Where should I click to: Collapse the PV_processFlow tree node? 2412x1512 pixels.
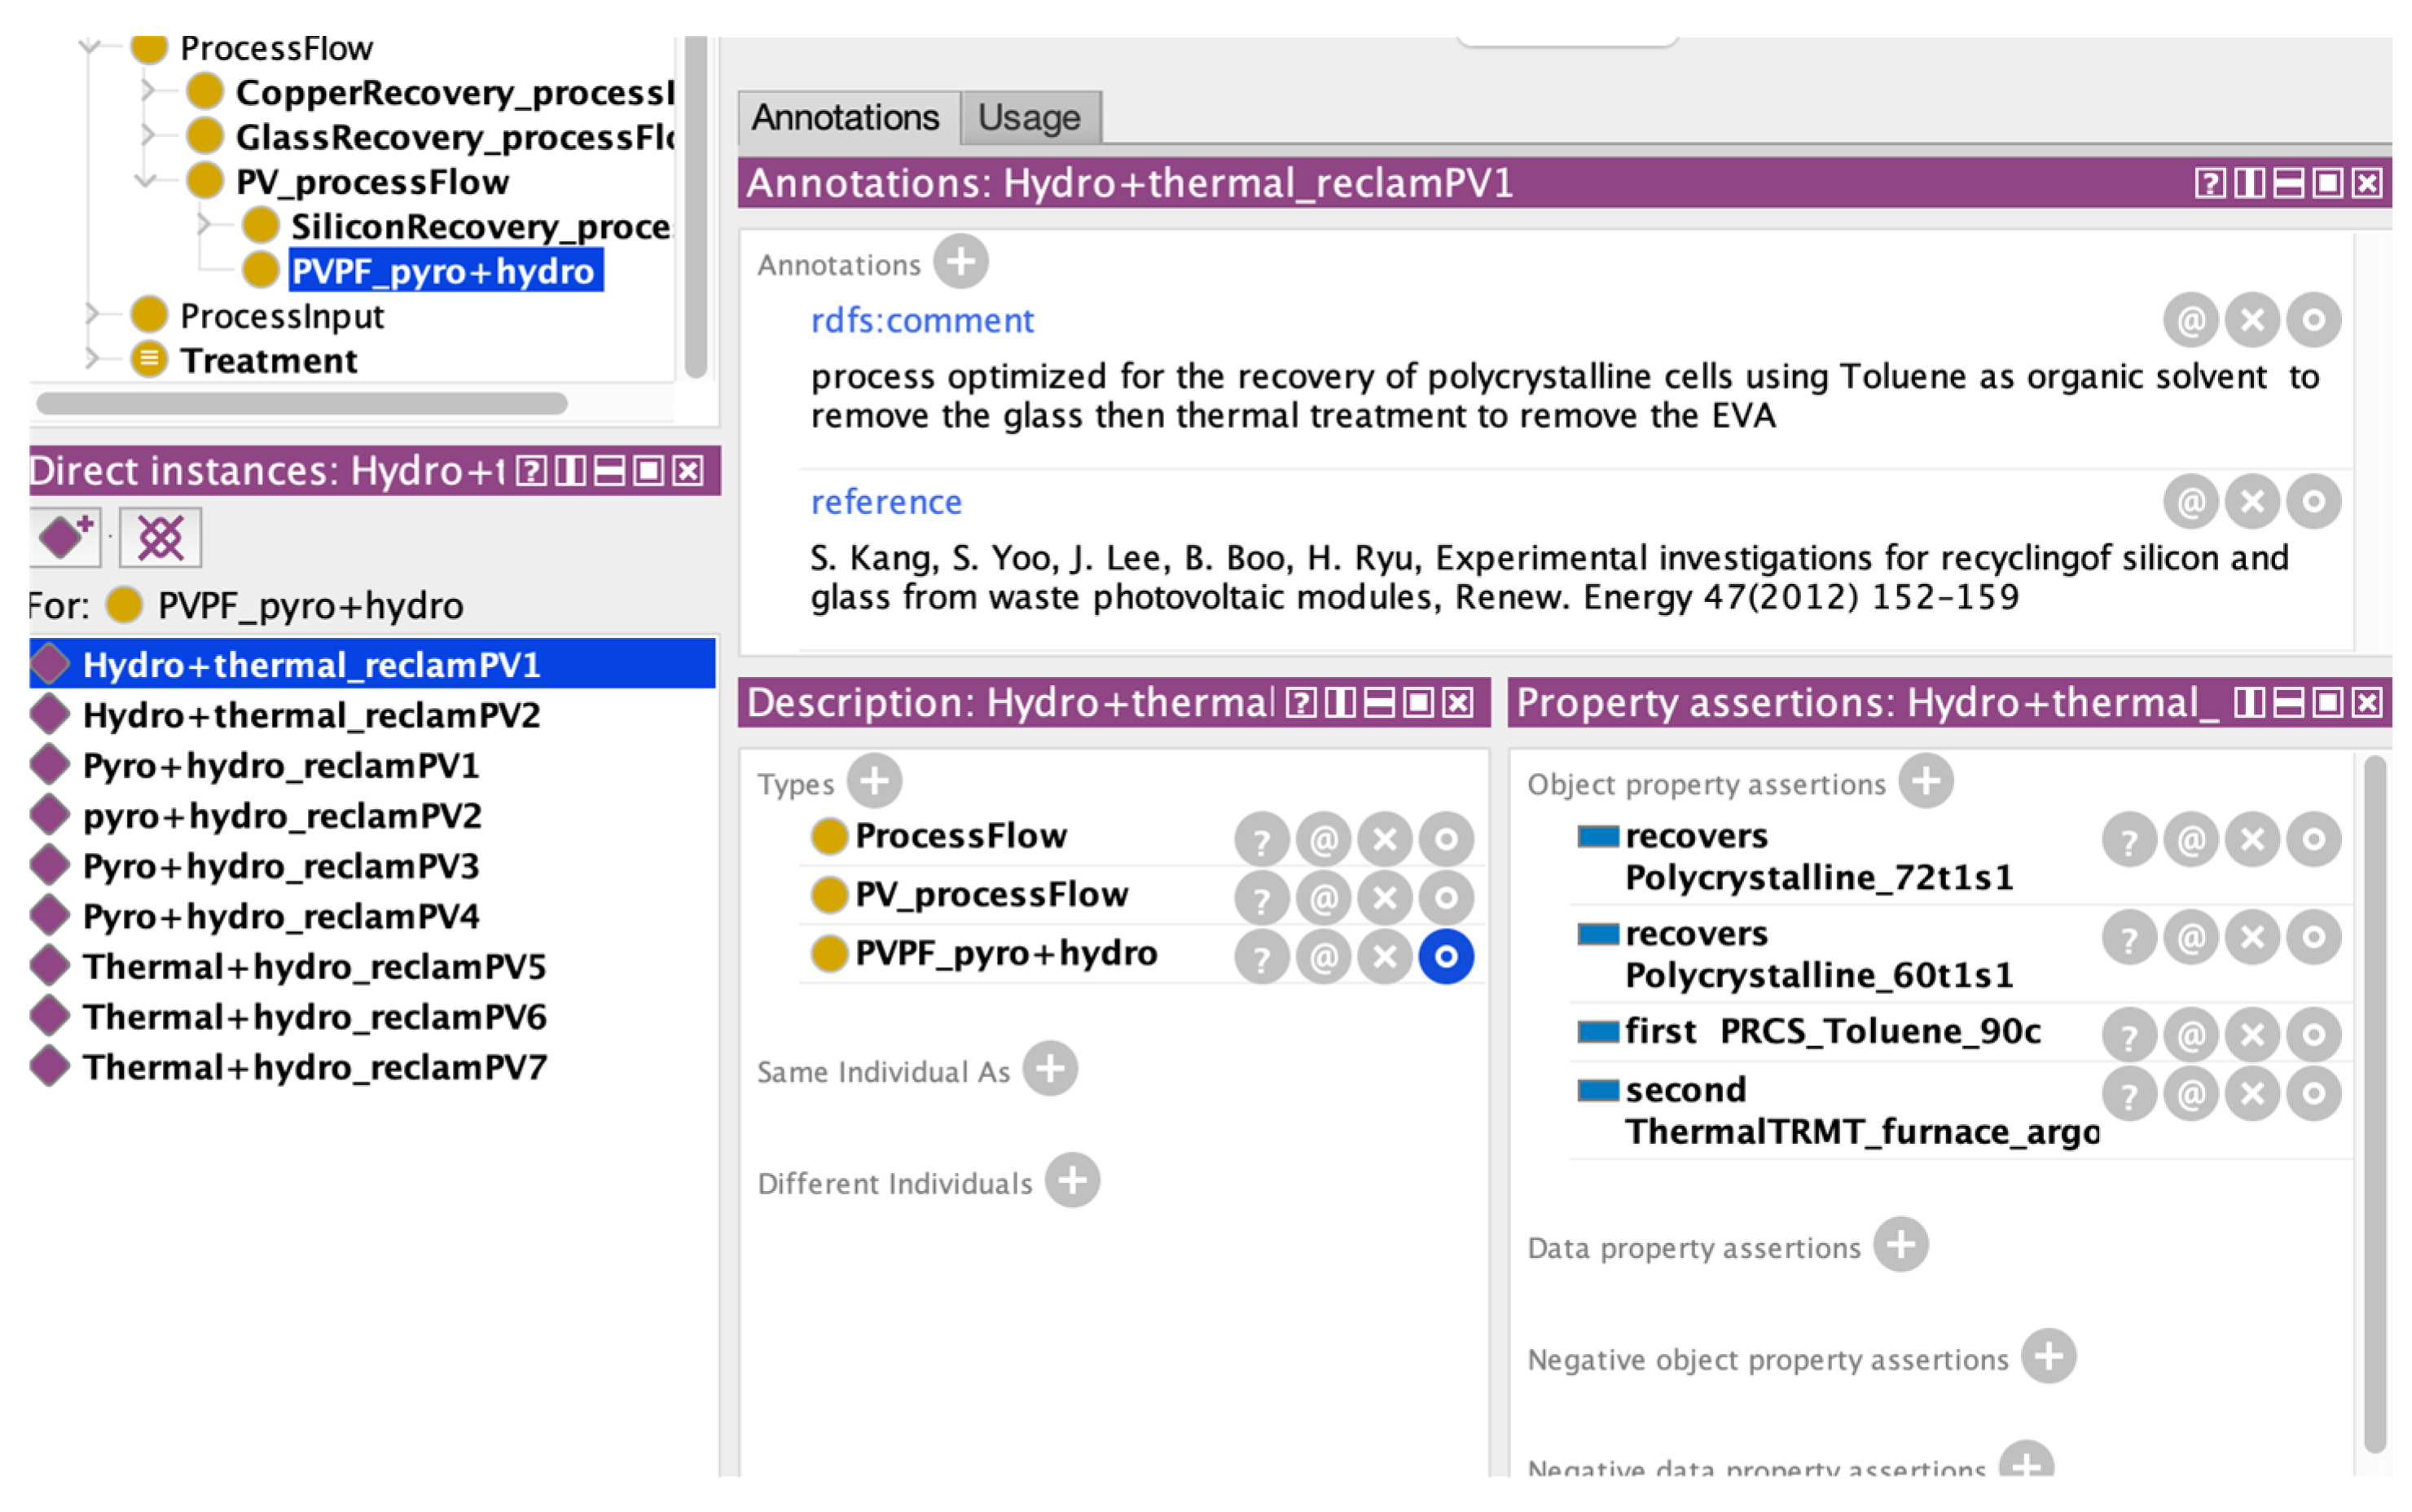coord(147,181)
